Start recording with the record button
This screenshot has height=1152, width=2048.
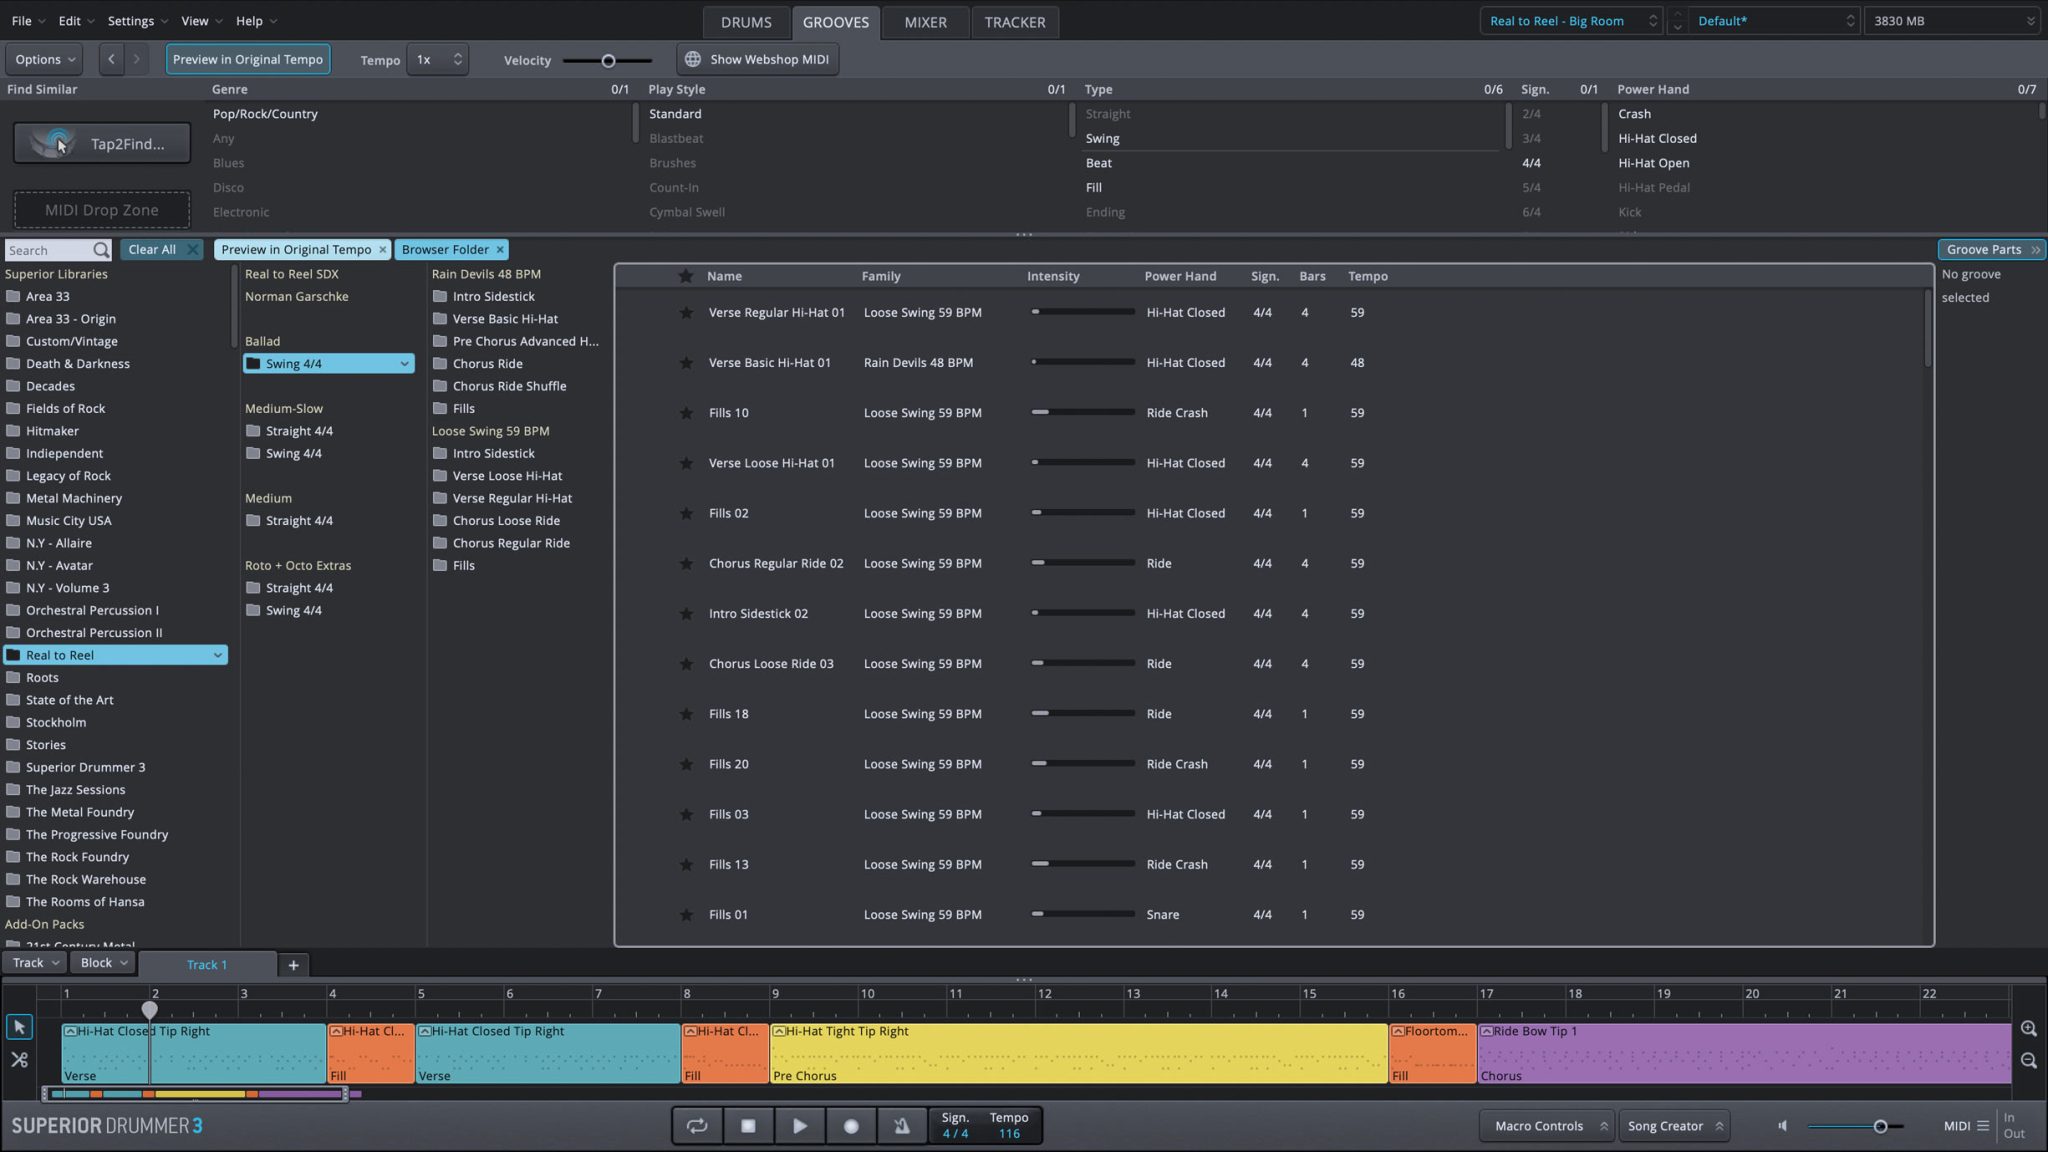pyautogui.click(x=851, y=1126)
